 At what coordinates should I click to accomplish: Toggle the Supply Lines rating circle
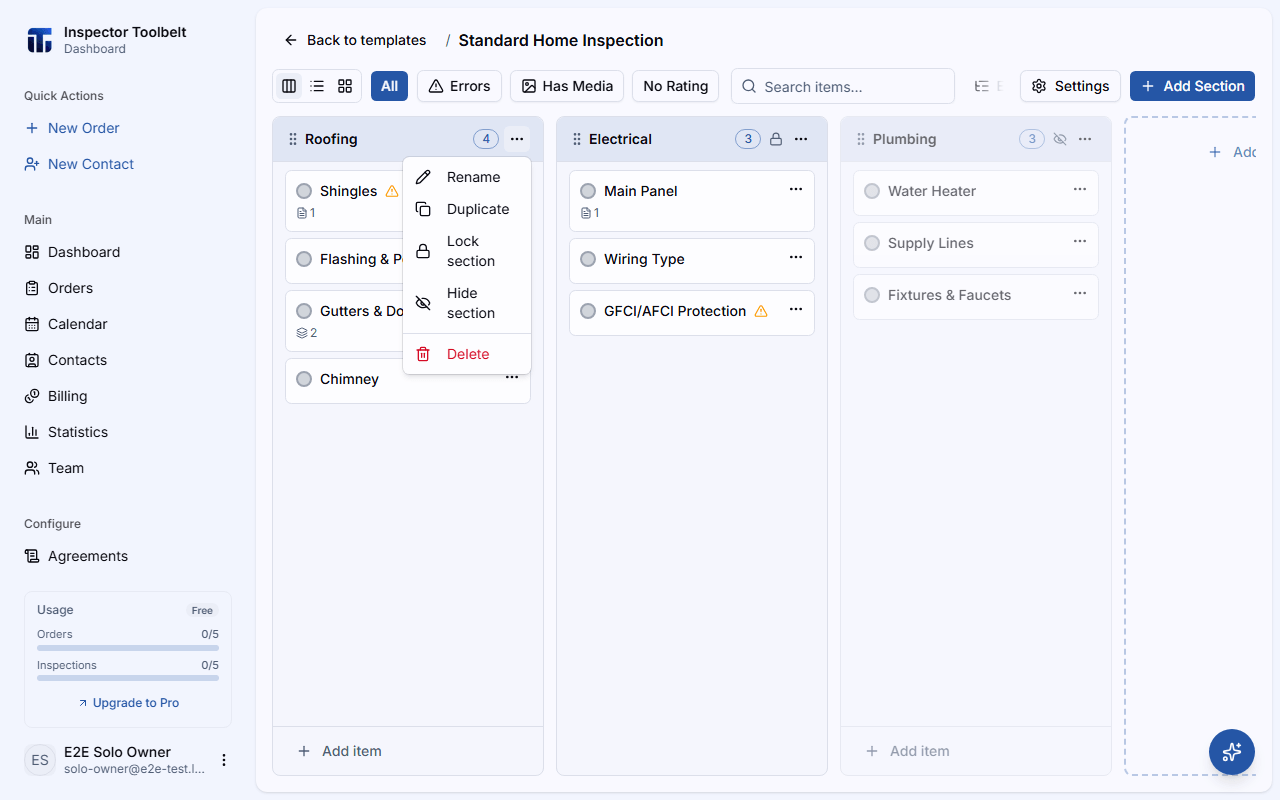click(x=872, y=243)
